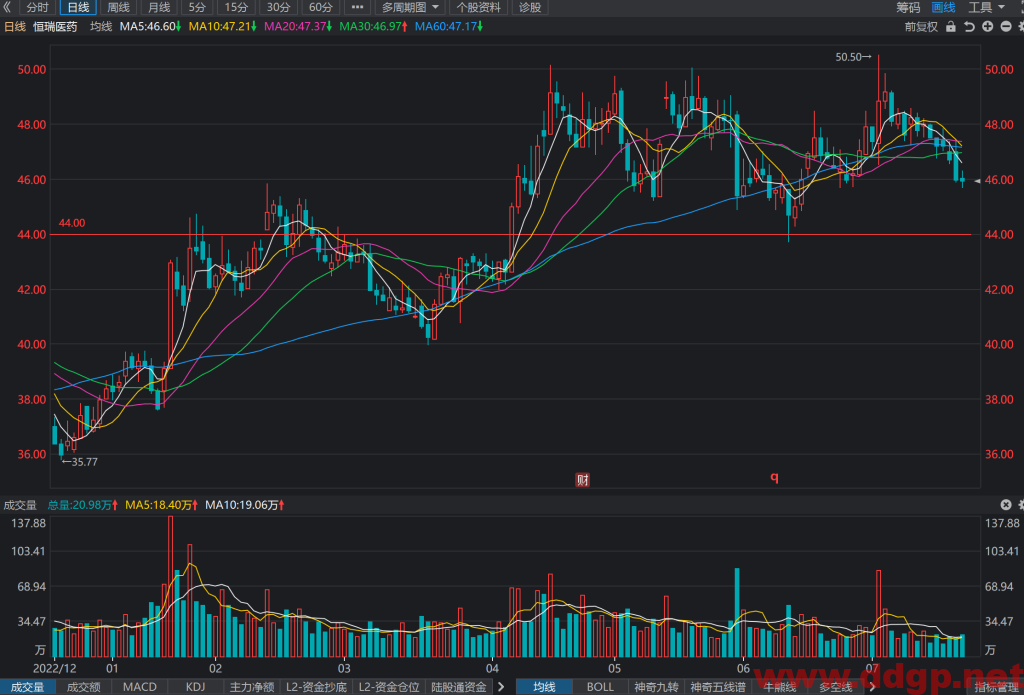Select the 15分 period tab
Viewport: 1024px width, 695px height.
(236, 7)
